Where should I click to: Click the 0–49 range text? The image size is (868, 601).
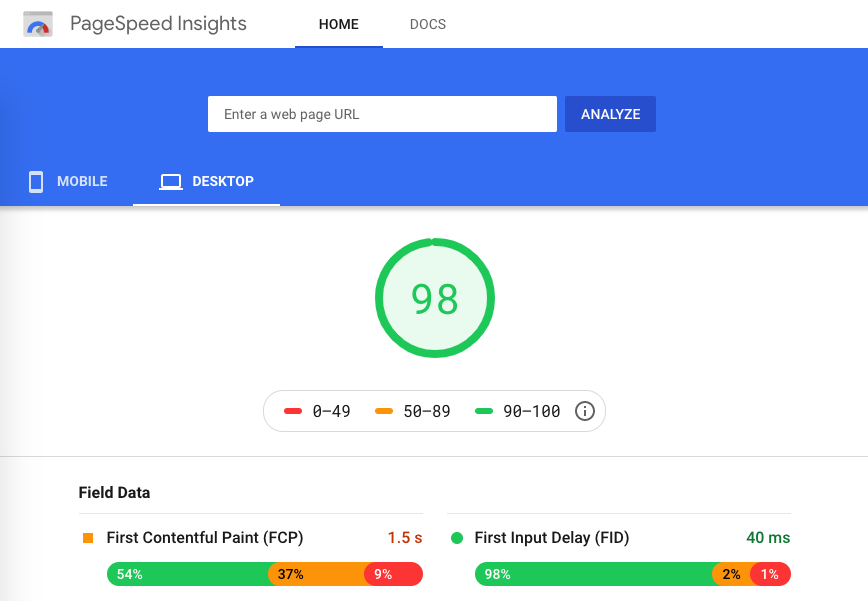point(331,411)
